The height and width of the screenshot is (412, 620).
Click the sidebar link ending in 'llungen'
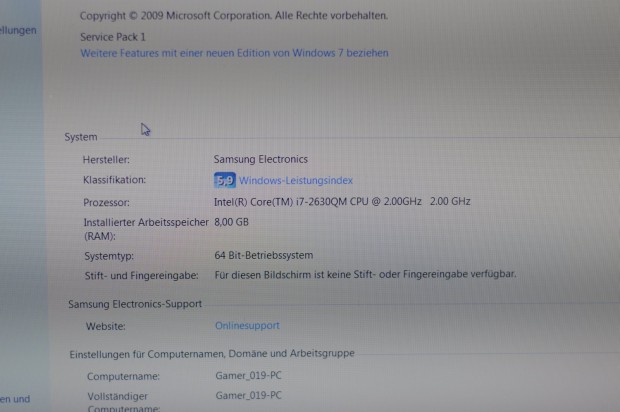click(18, 30)
